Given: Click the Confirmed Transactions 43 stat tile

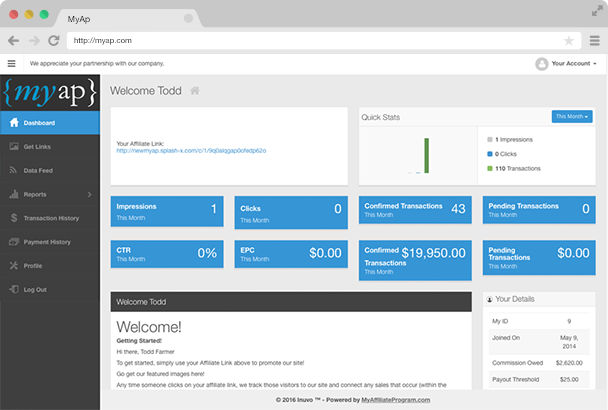Looking at the screenshot, I should pyautogui.click(x=415, y=209).
